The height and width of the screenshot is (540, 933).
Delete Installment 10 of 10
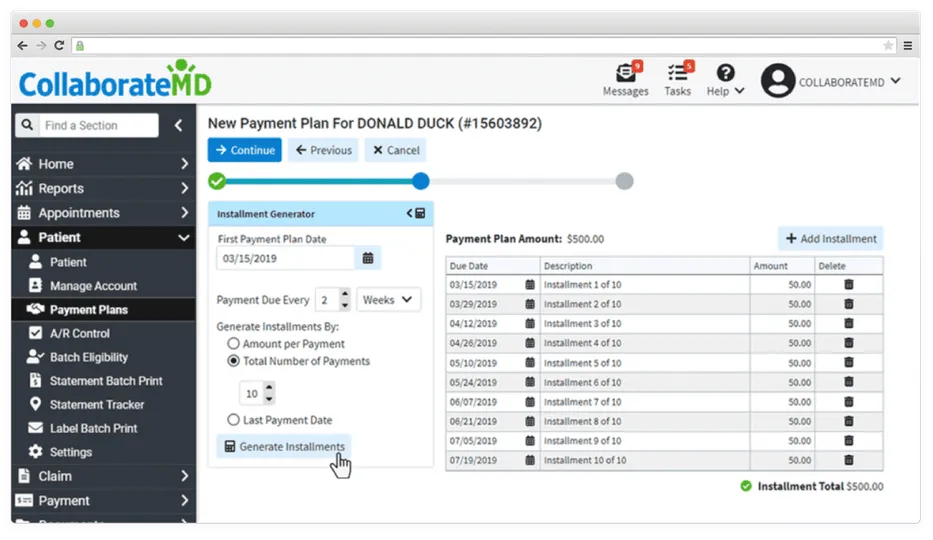pos(849,460)
